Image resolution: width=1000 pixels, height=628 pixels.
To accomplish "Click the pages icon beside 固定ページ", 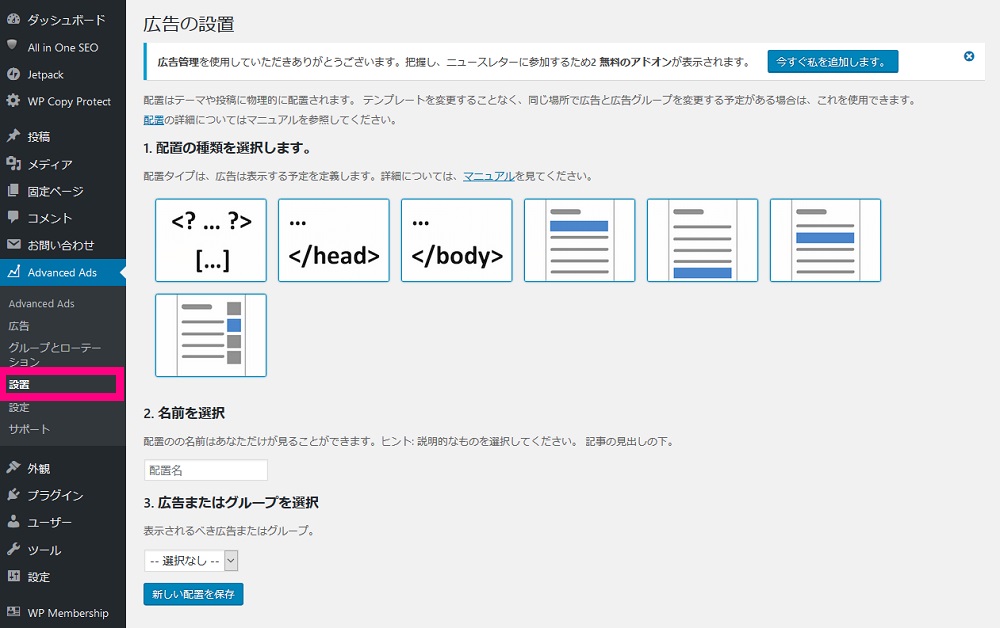I will [x=13, y=191].
